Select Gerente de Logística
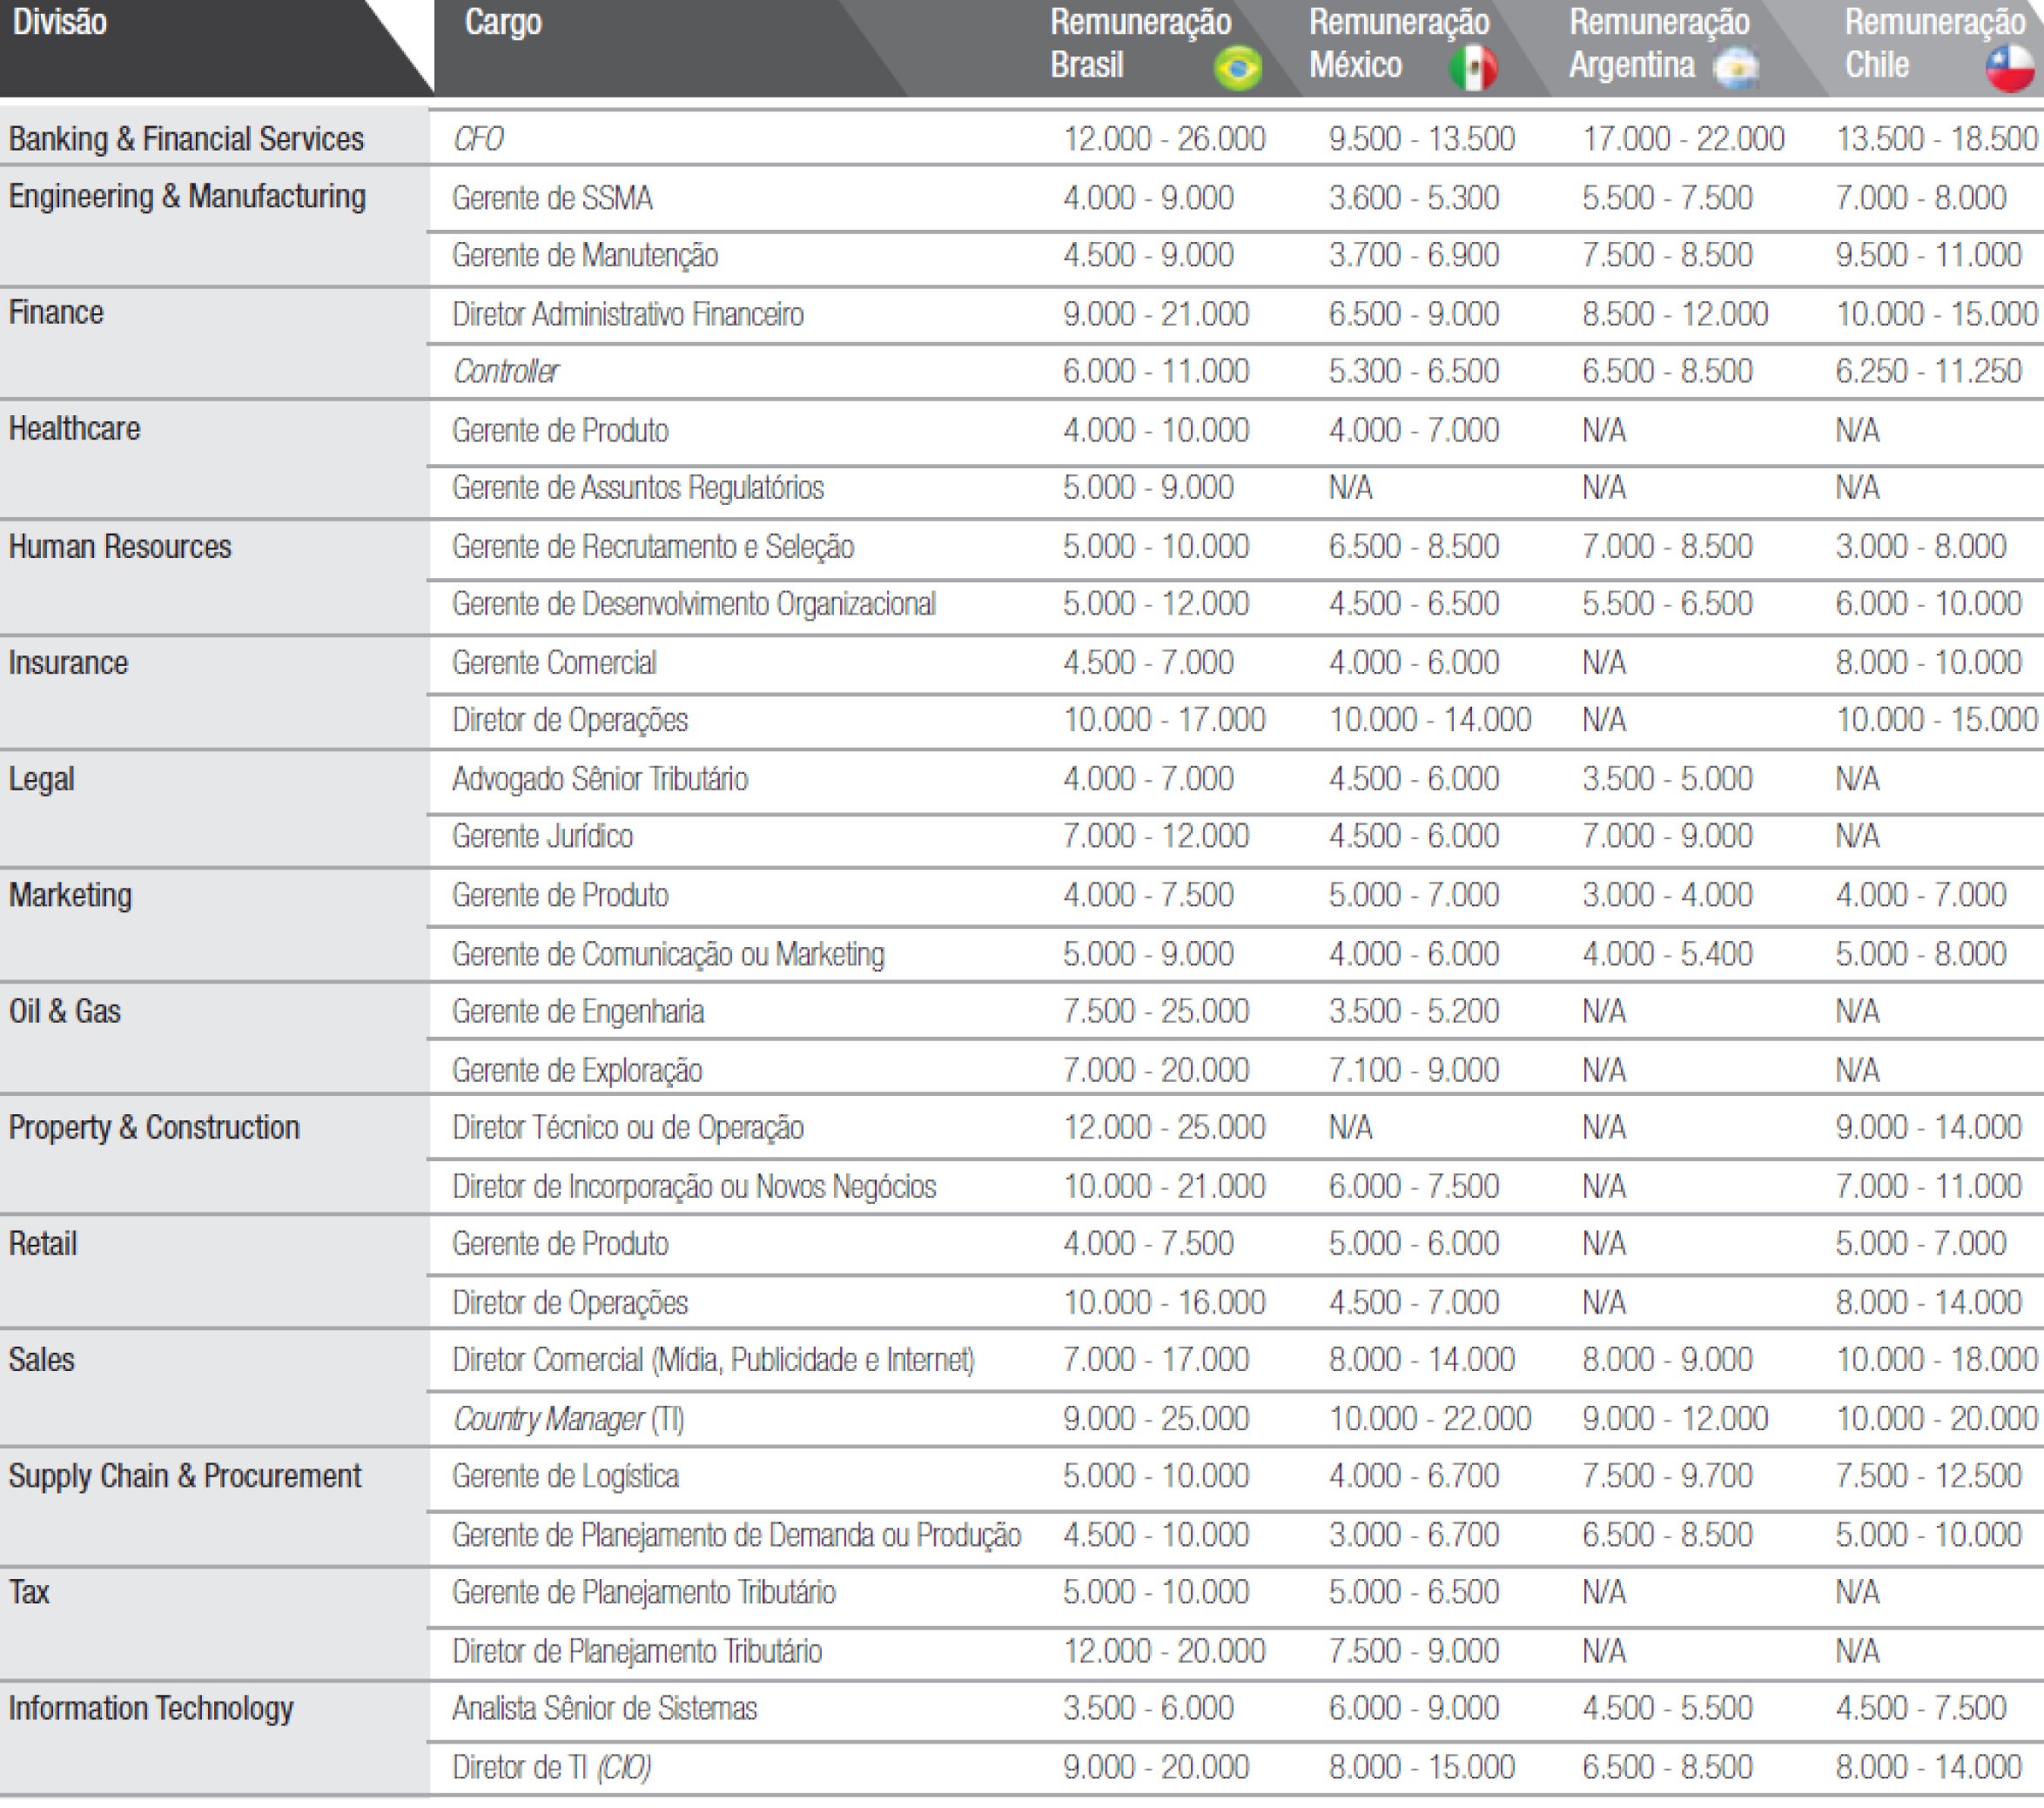Screen dimensions: 2044x1808 tap(566, 1477)
